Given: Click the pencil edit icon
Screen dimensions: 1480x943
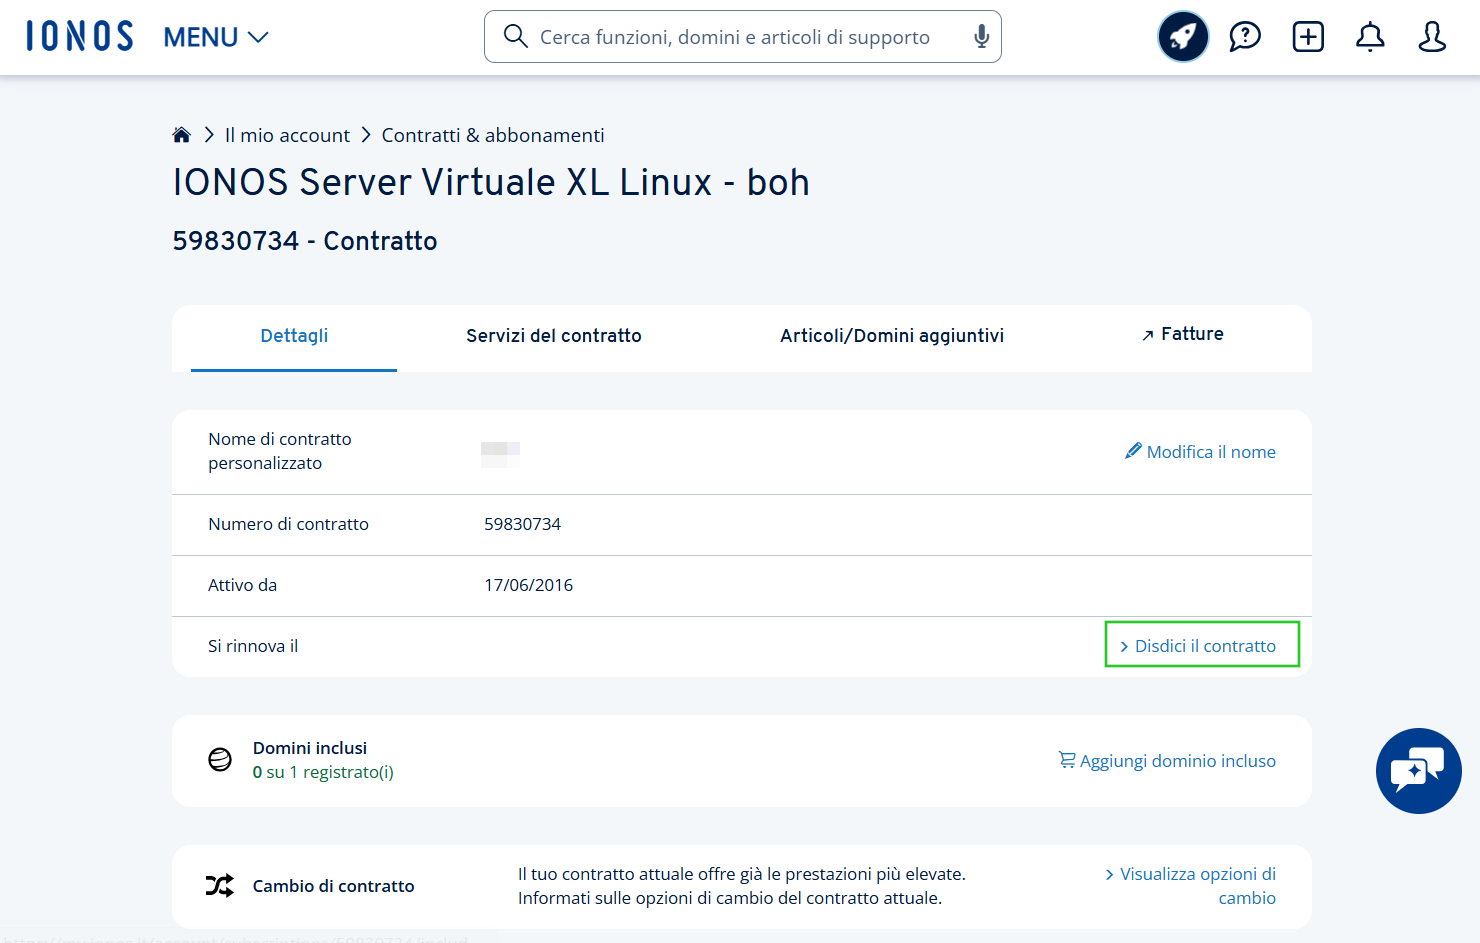Looking at the screenshot, I should (x=1133, y=451).
